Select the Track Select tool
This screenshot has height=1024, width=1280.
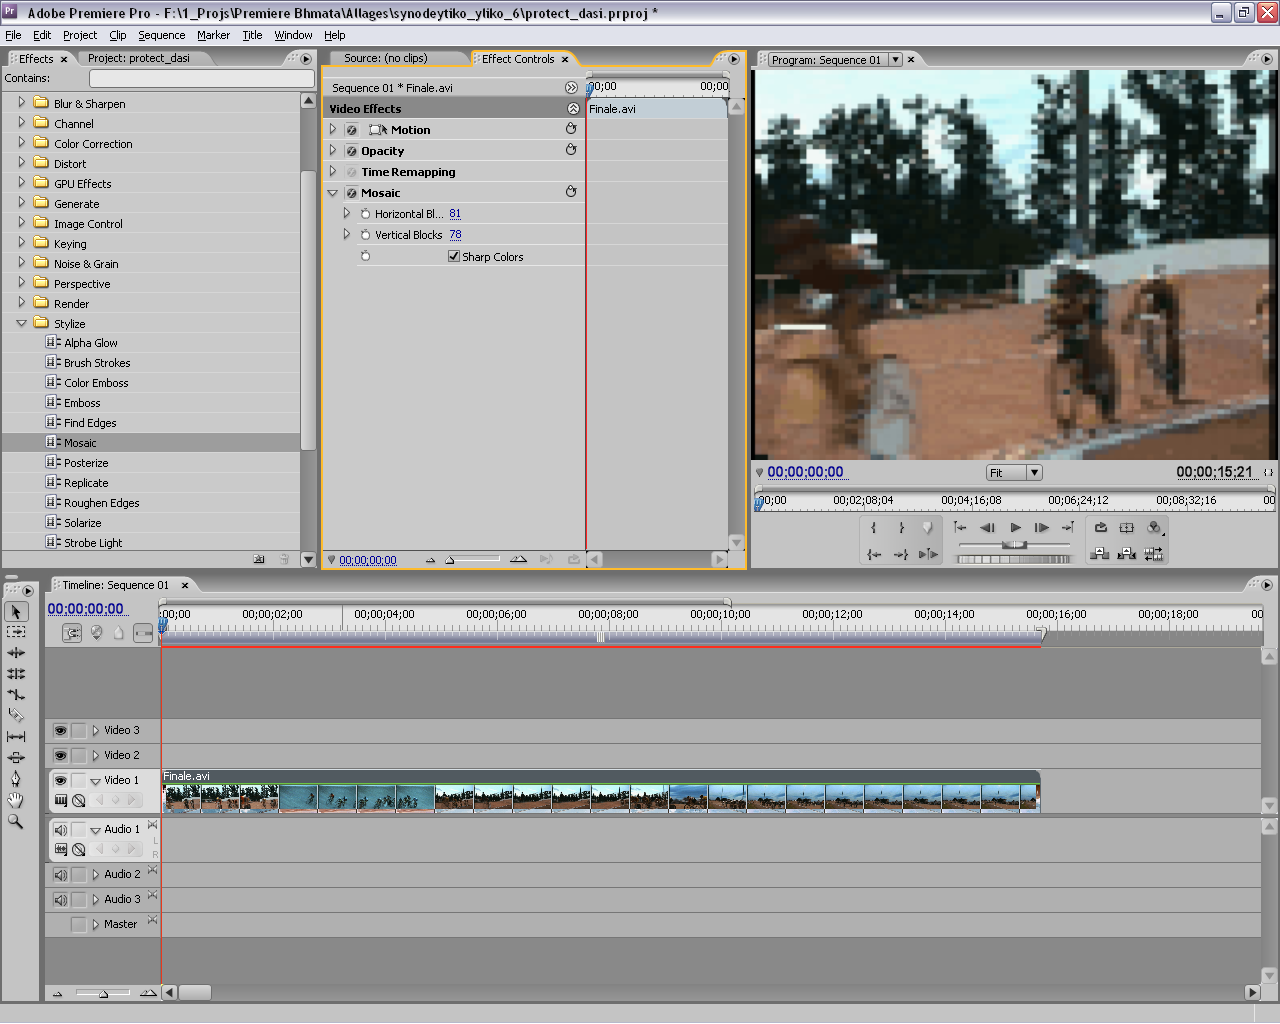(x=16, y=632)
